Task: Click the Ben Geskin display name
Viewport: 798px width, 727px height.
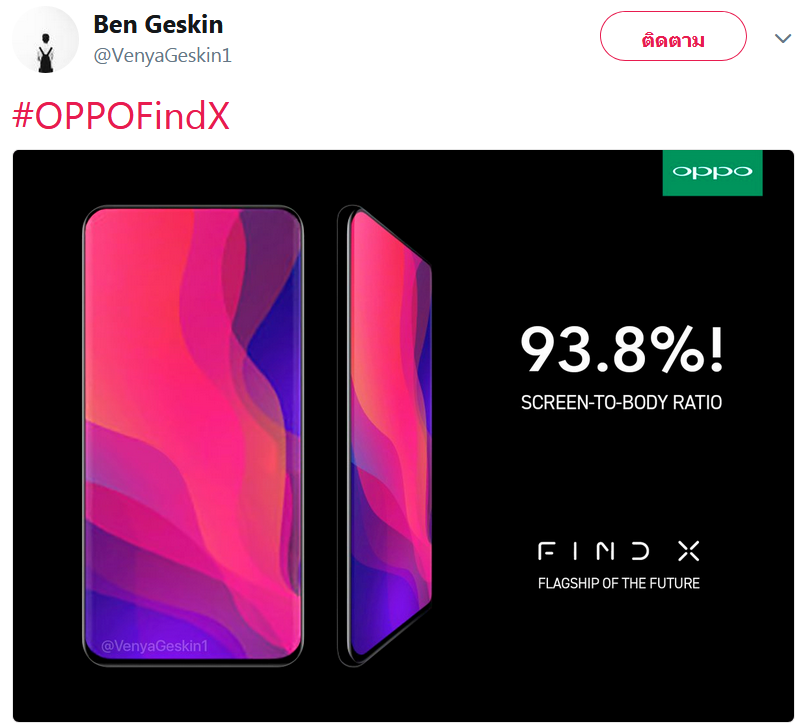Action: tap(158, 24)
